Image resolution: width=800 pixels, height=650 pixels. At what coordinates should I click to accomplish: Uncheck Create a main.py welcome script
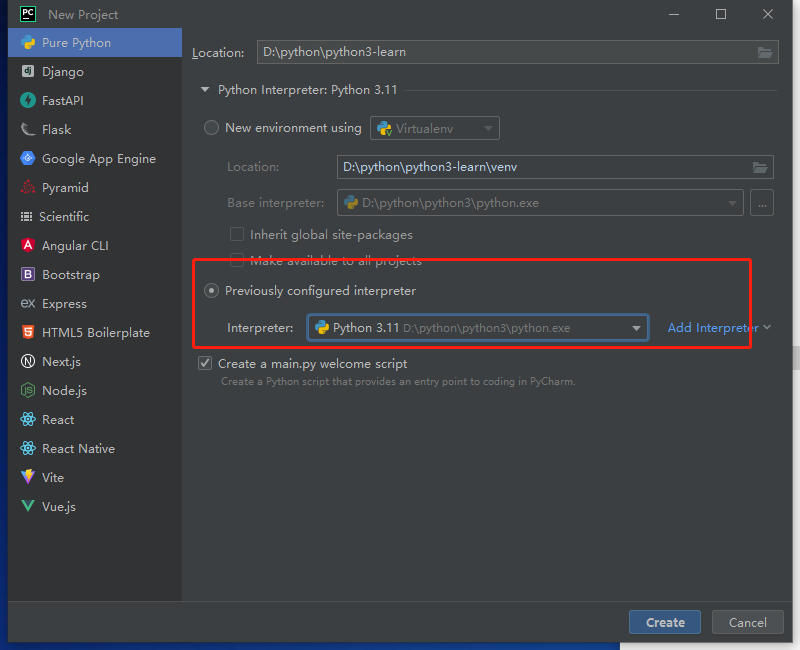coord(206,364)
